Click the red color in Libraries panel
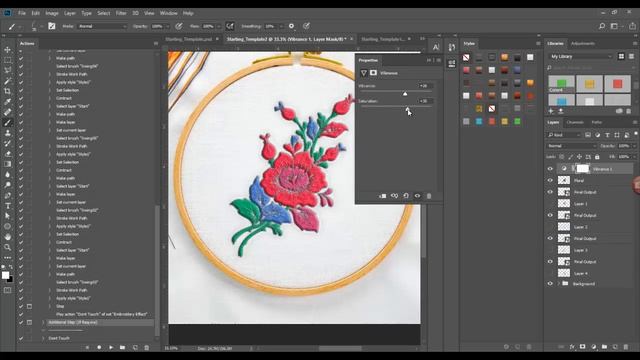Image resolution: width=640 pixels, height=360 pixels. point(617,84)
